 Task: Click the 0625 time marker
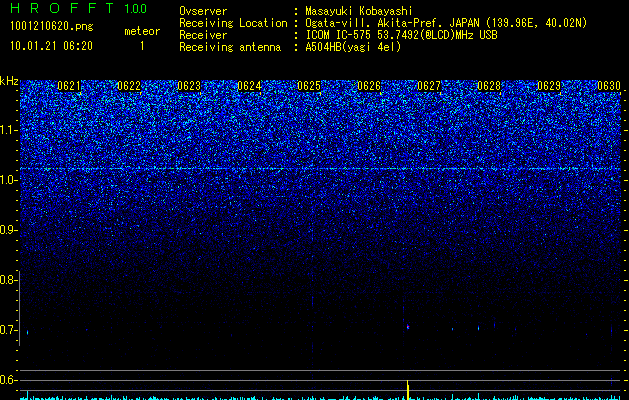[x=309, y=86]
